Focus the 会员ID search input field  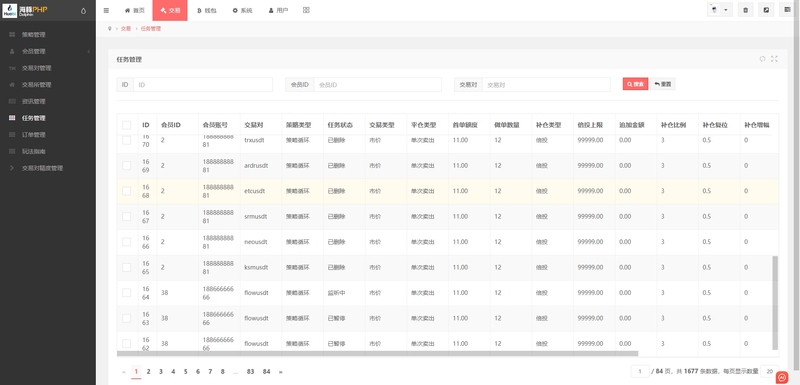point(377,85)
